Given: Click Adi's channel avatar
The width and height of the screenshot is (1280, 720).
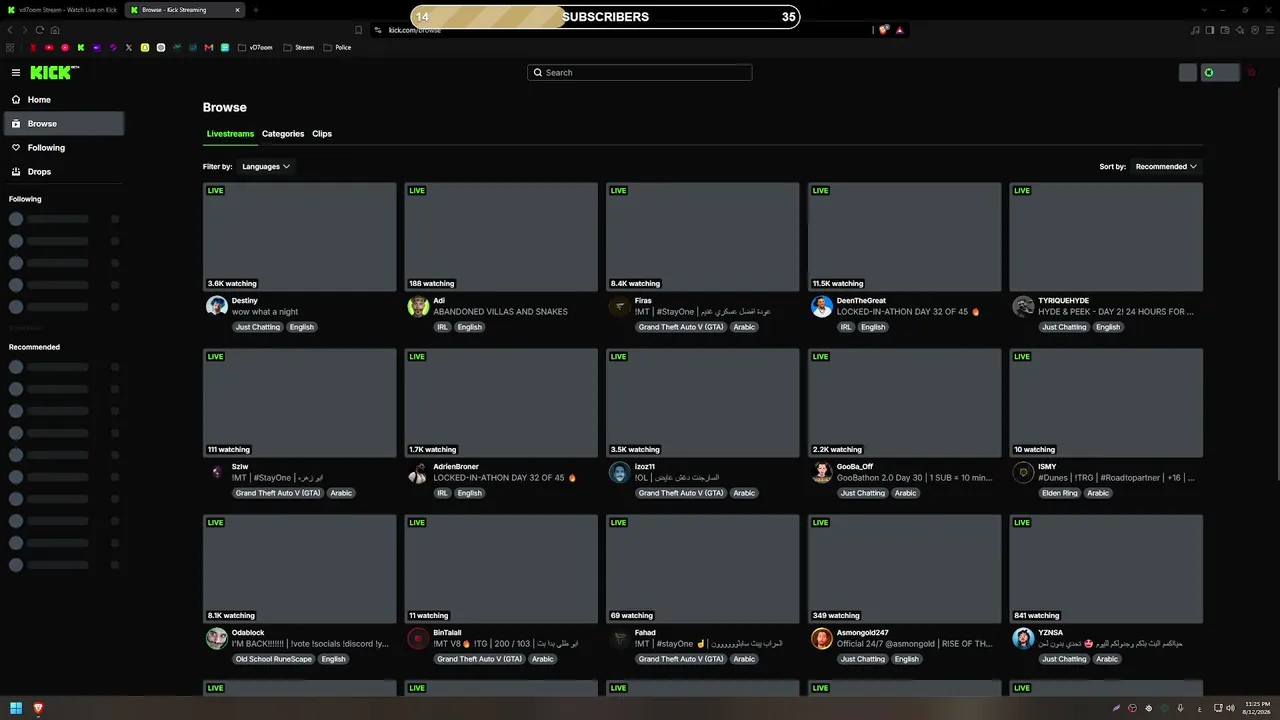Looking at the screenshot, I should point(418,306).
